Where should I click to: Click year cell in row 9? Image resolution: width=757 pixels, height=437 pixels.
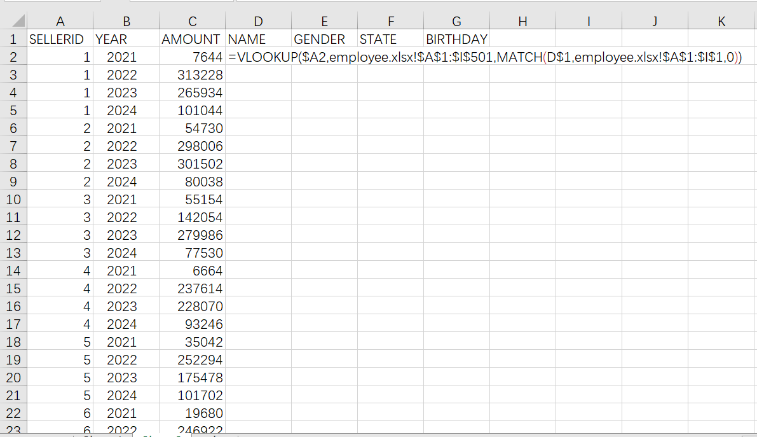[x=126, y=182]
